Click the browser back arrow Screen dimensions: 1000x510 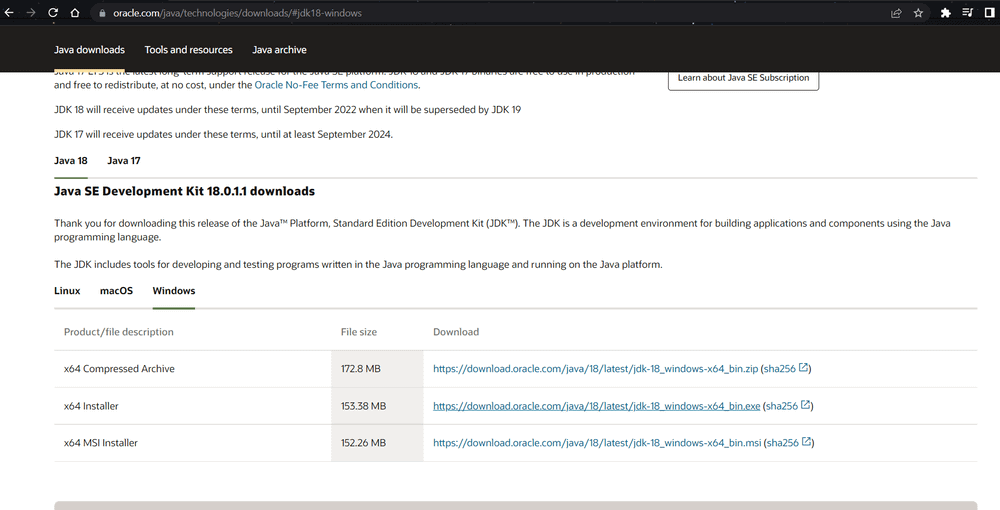pyautogui.click(x=10, y=13)
